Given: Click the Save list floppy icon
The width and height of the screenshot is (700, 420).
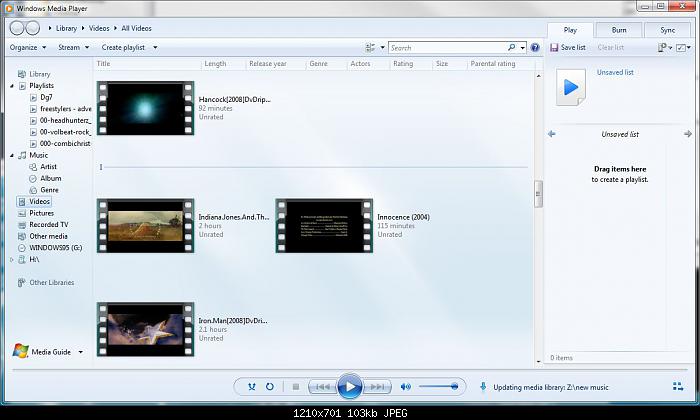Looking at the screenshot, I should click(x=554, y=47).
